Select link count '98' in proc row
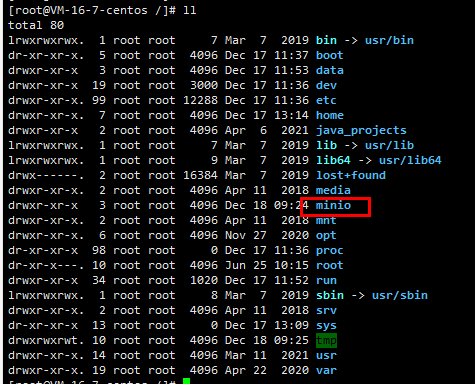 click(99, 250)
